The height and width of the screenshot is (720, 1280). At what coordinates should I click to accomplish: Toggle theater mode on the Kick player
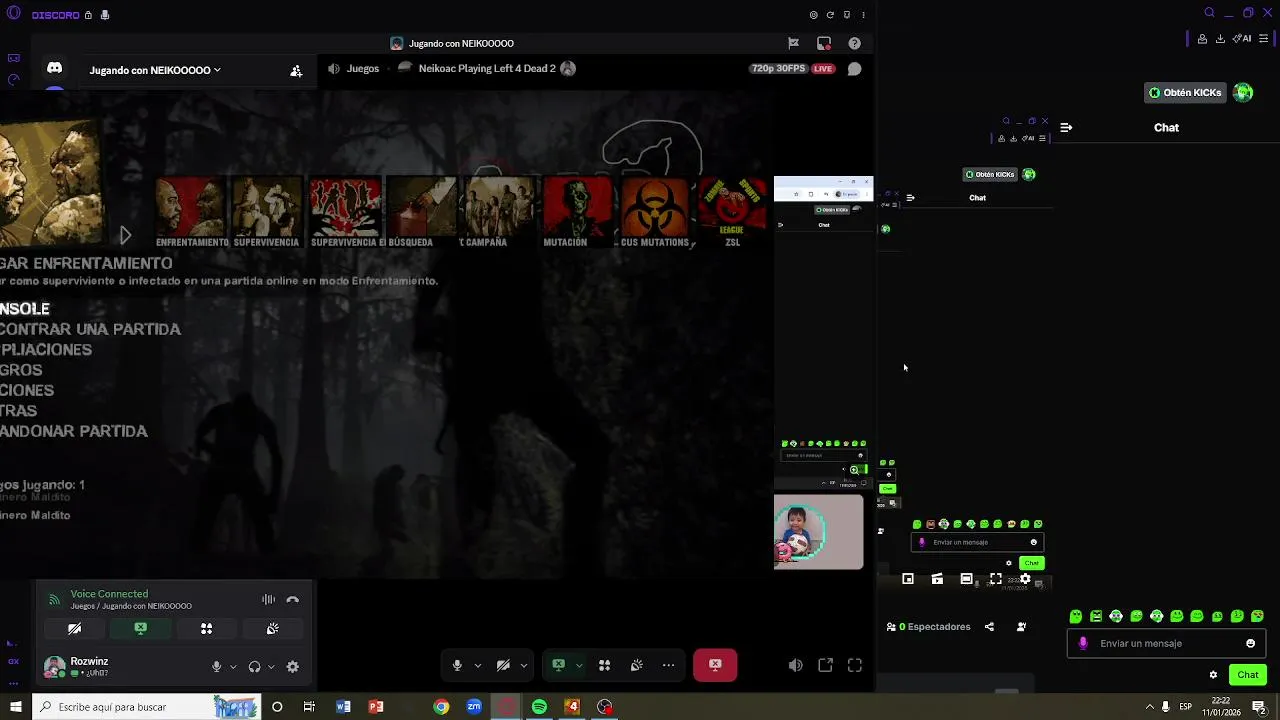point(966,579)
